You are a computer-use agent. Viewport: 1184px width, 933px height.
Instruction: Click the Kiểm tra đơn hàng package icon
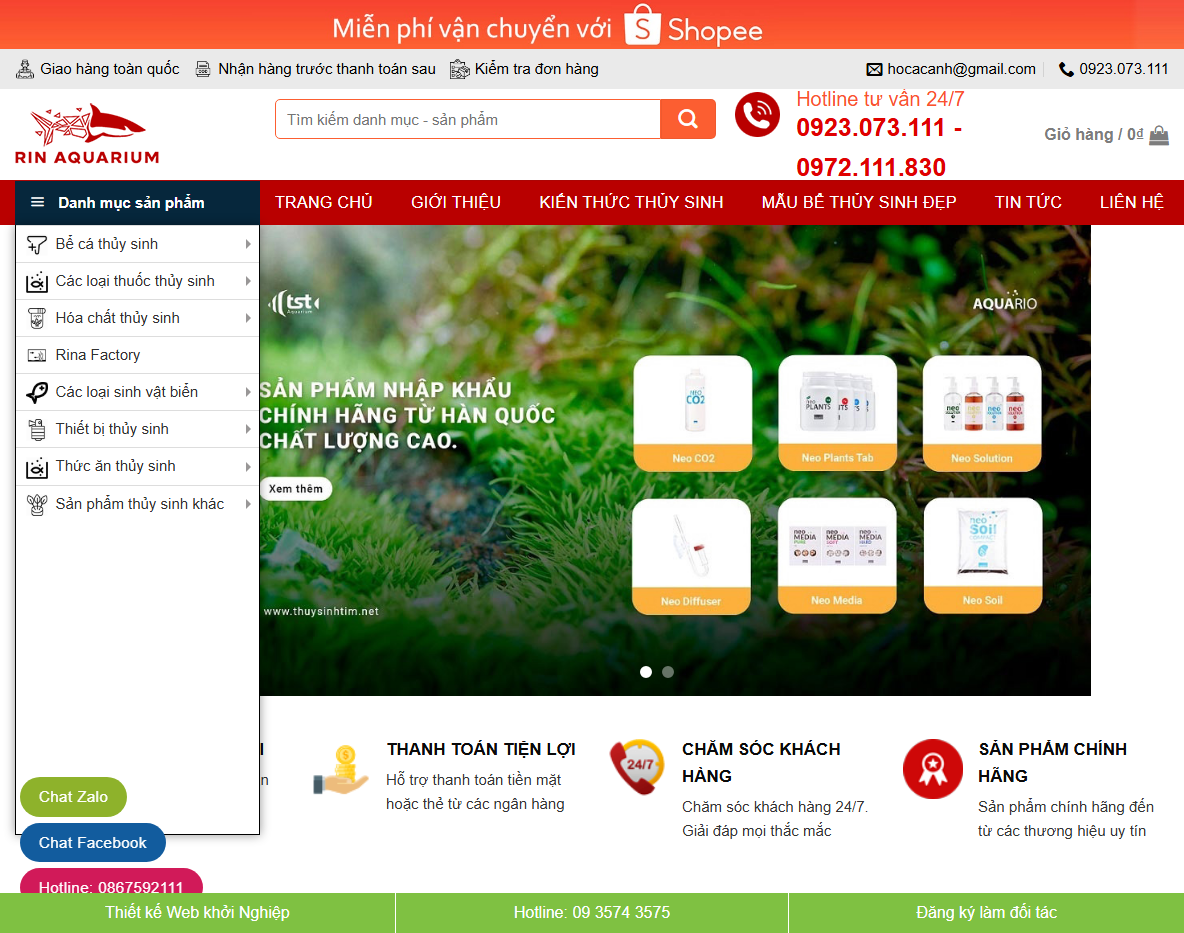click(x=459, y=69)
